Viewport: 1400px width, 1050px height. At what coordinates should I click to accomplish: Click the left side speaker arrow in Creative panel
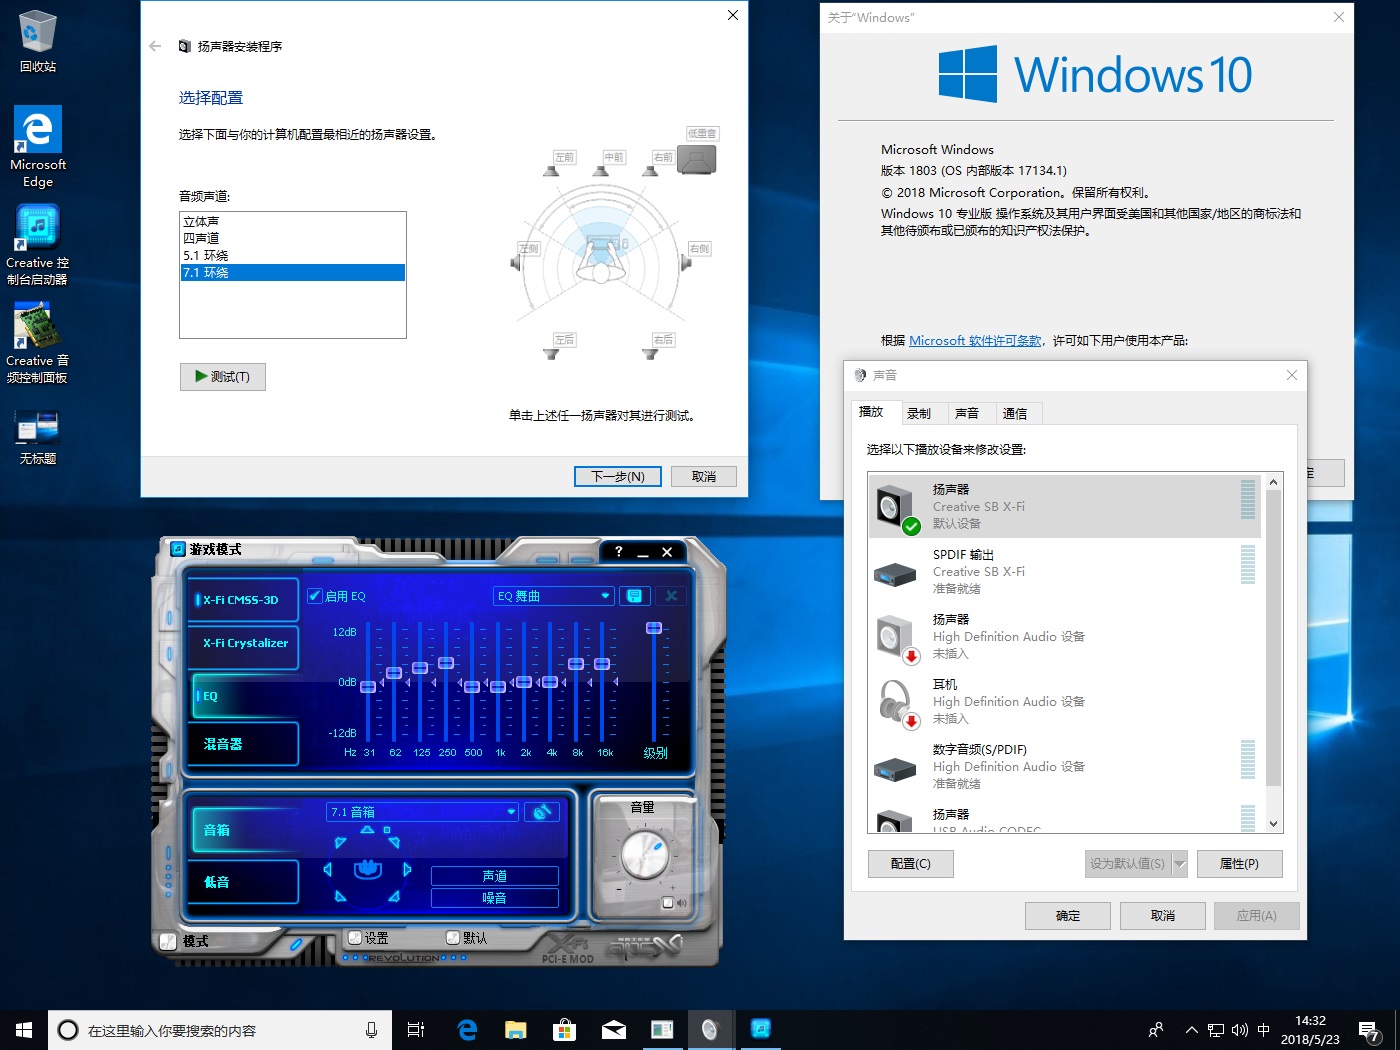point(328,870)
